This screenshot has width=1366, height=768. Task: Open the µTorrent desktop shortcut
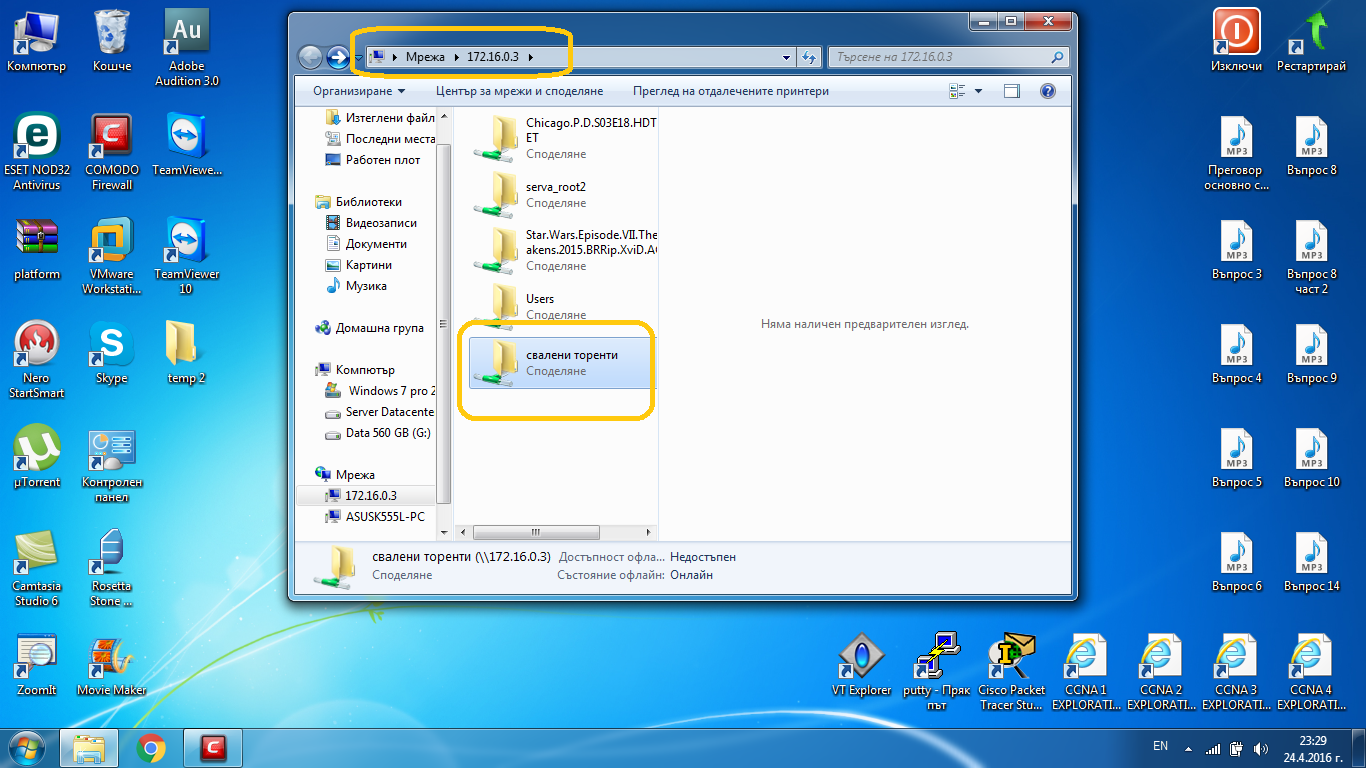tap(37, 457)
